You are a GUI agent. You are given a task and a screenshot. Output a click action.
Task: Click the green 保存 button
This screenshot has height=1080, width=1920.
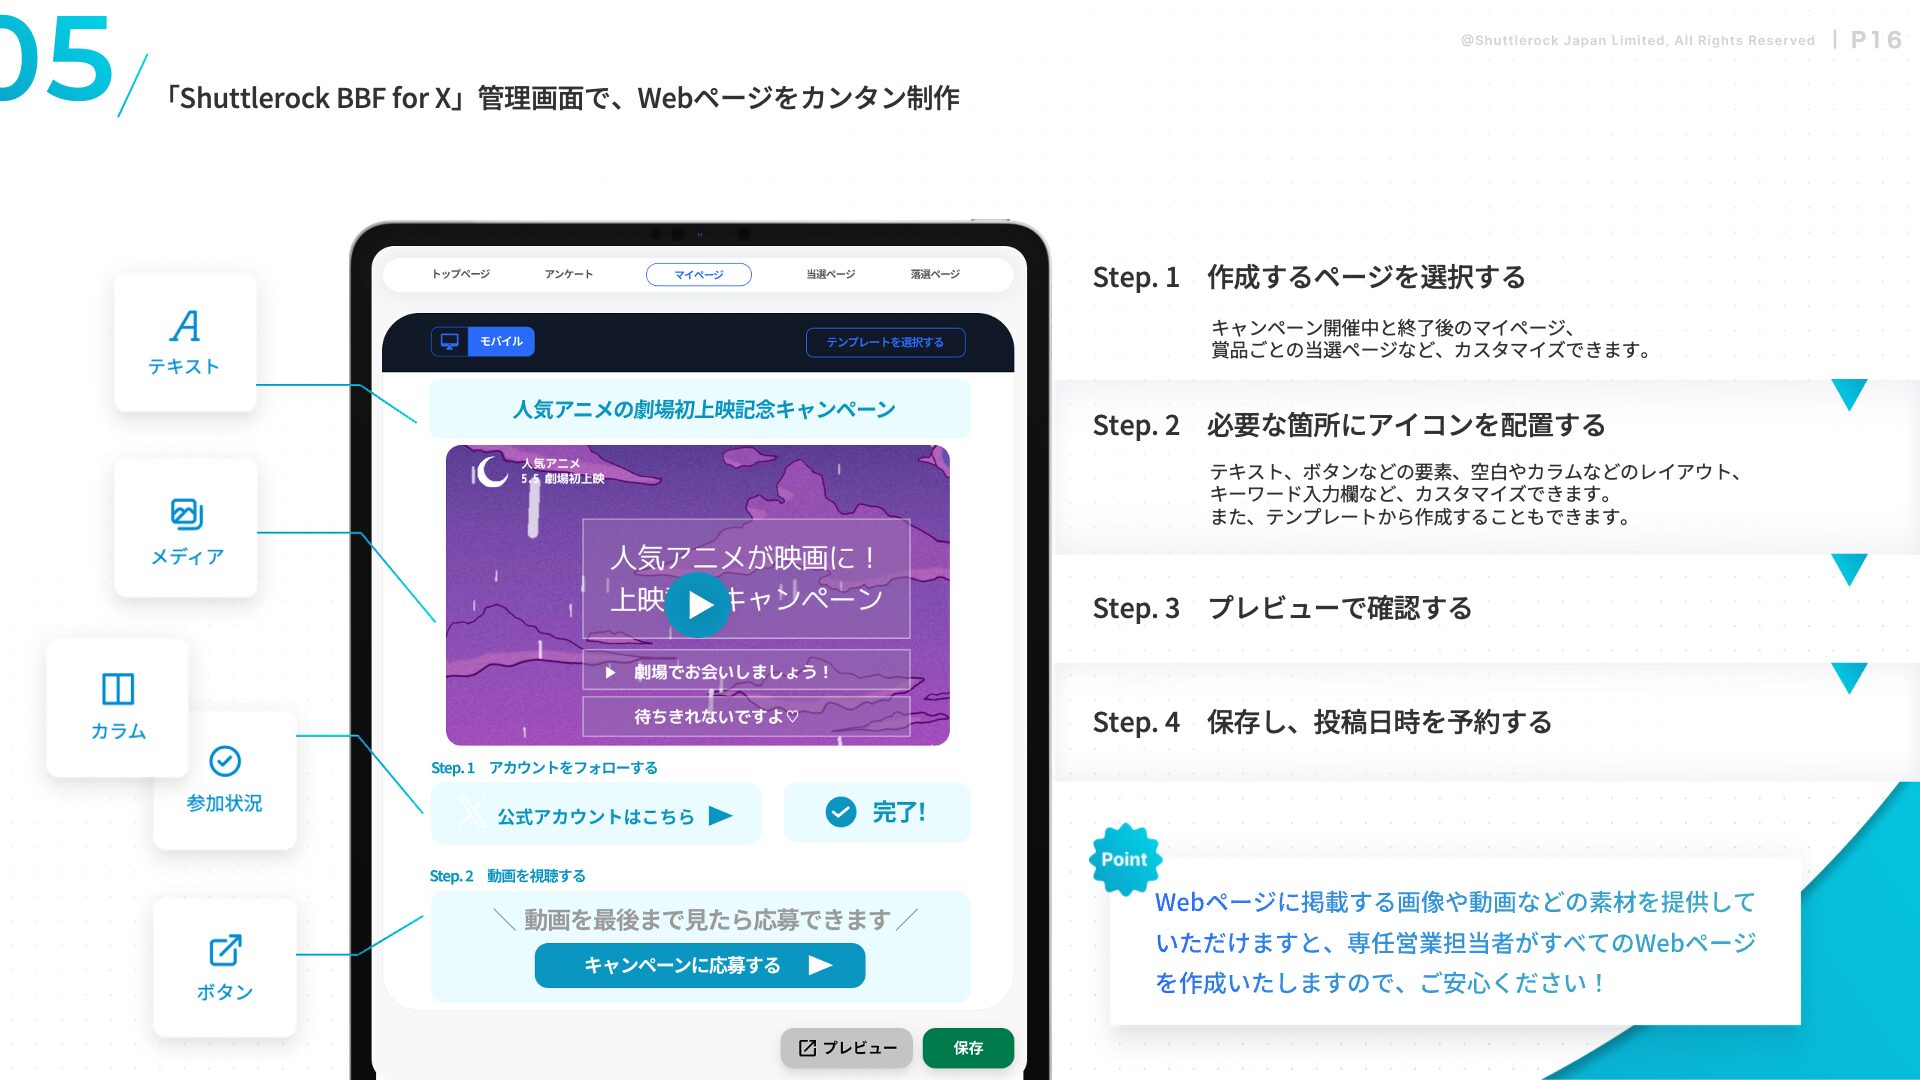[x=968, y=1048]
